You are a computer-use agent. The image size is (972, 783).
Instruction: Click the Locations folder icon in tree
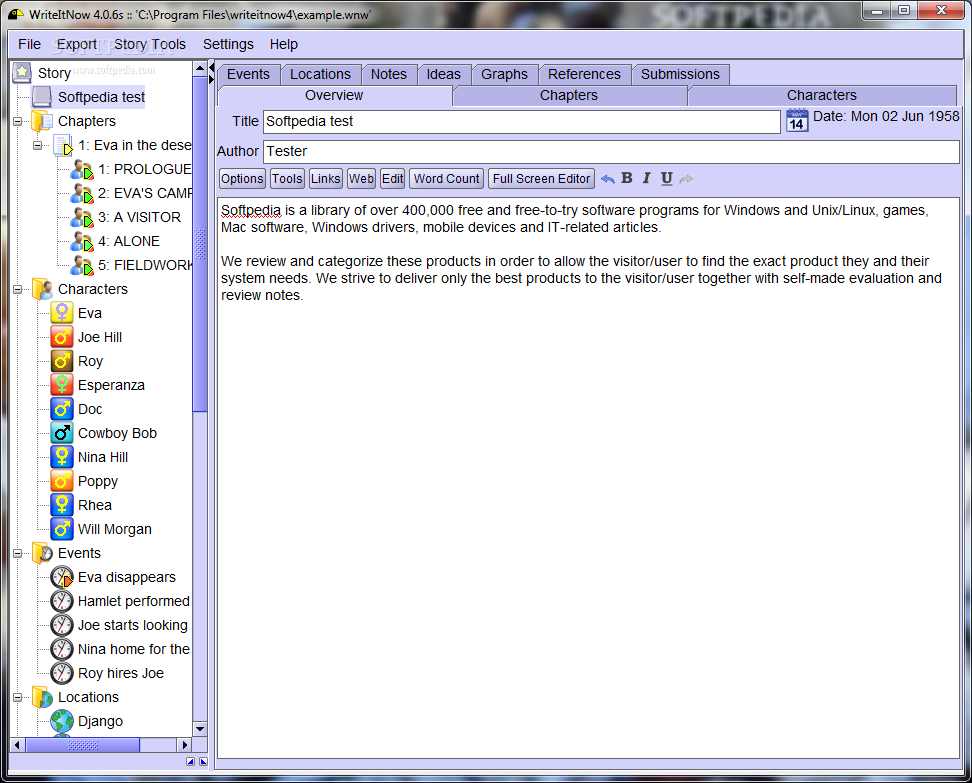point(42,697)
